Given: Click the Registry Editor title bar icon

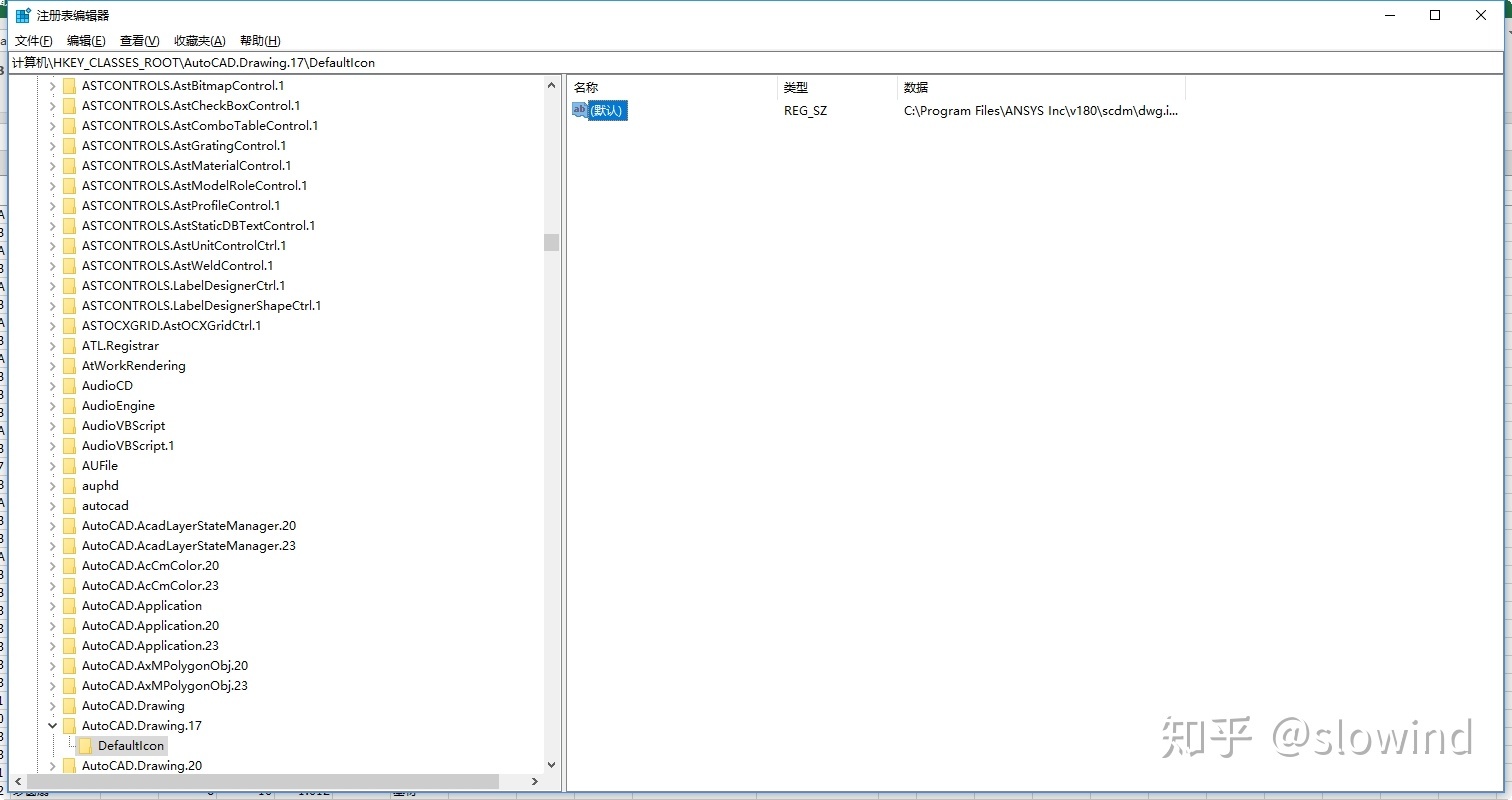Looking at the screenshot, I should pos(22,15).
